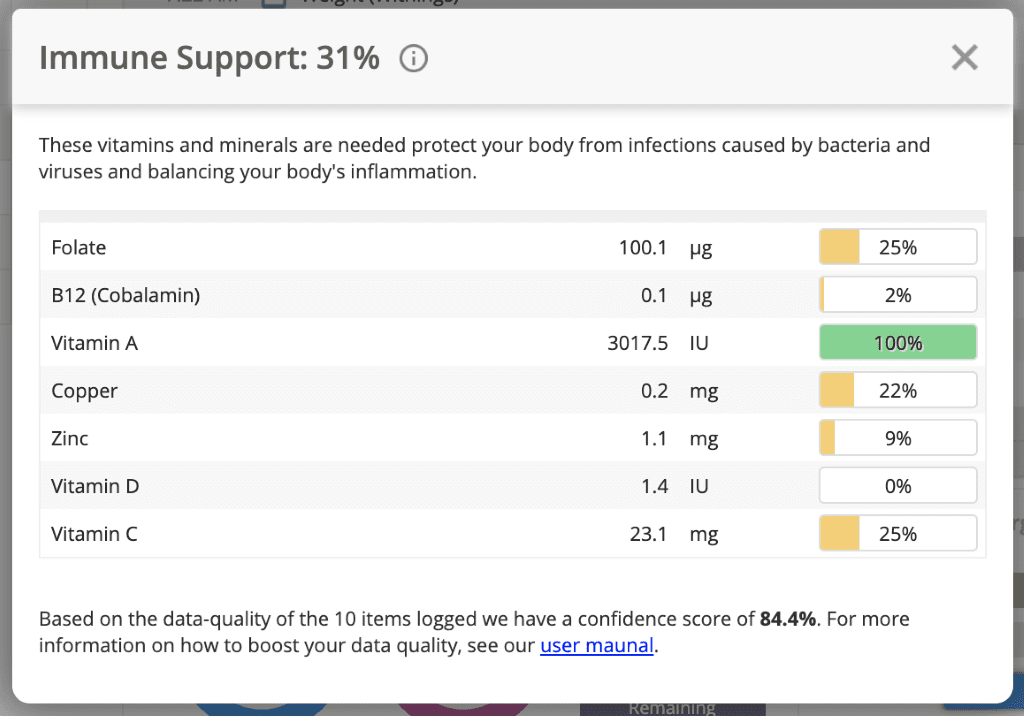Click the Folate 25% progress bar
1024x716 pixels.
pos(898,247)
